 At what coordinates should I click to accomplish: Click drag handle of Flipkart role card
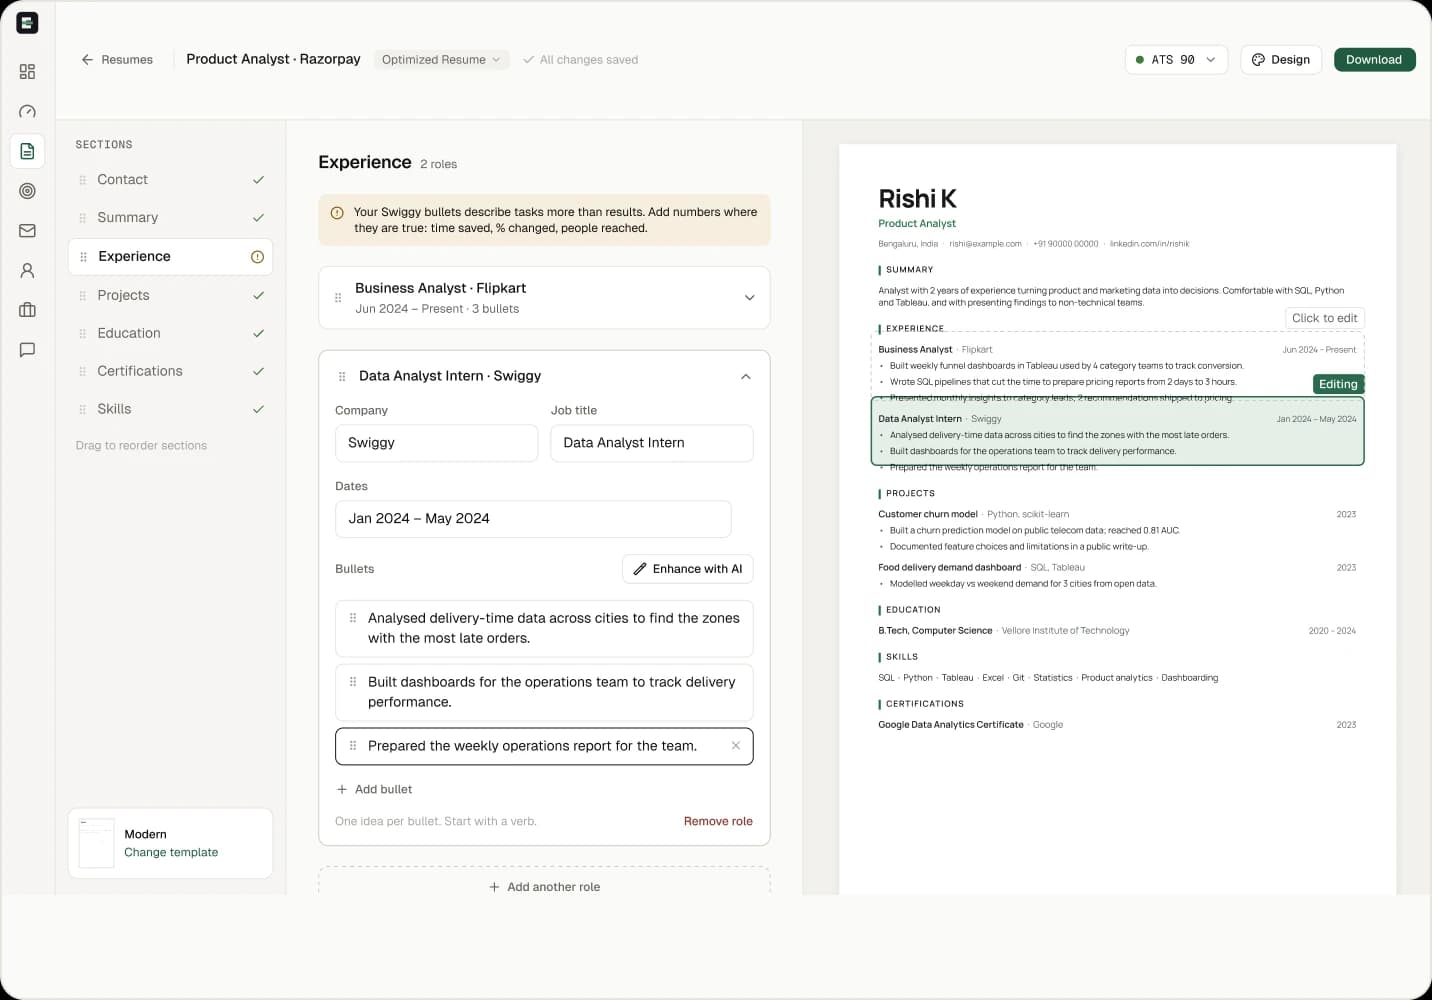point(338,298)
